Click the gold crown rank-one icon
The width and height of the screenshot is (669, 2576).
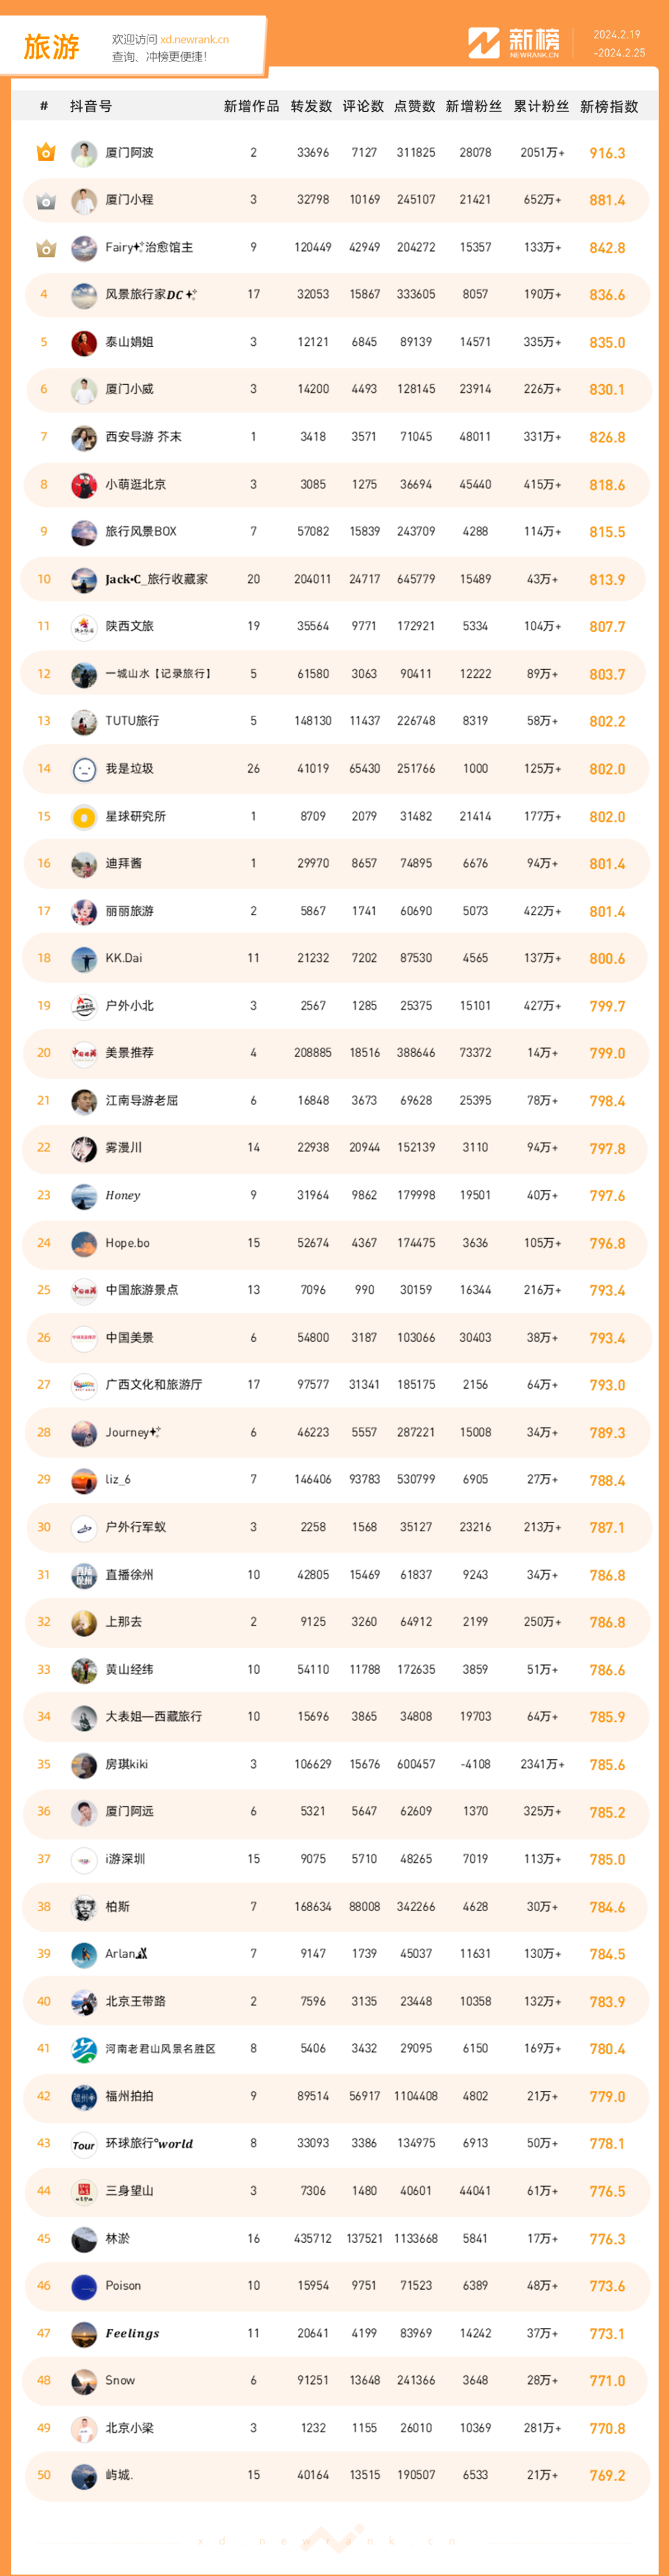[x=45, y=153]
